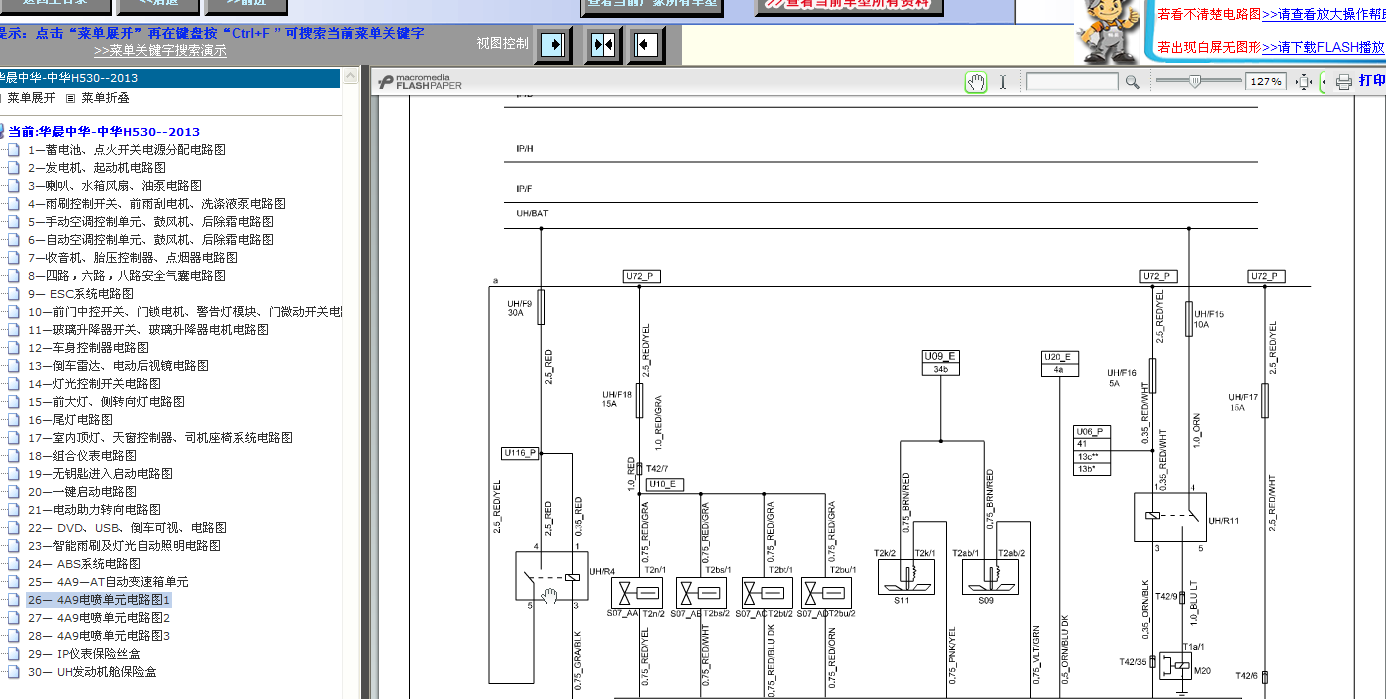The image size is (1386, 699).
Task: Open 22— DVD、USB、倒车可视 diagram
Action: (127, 528)
